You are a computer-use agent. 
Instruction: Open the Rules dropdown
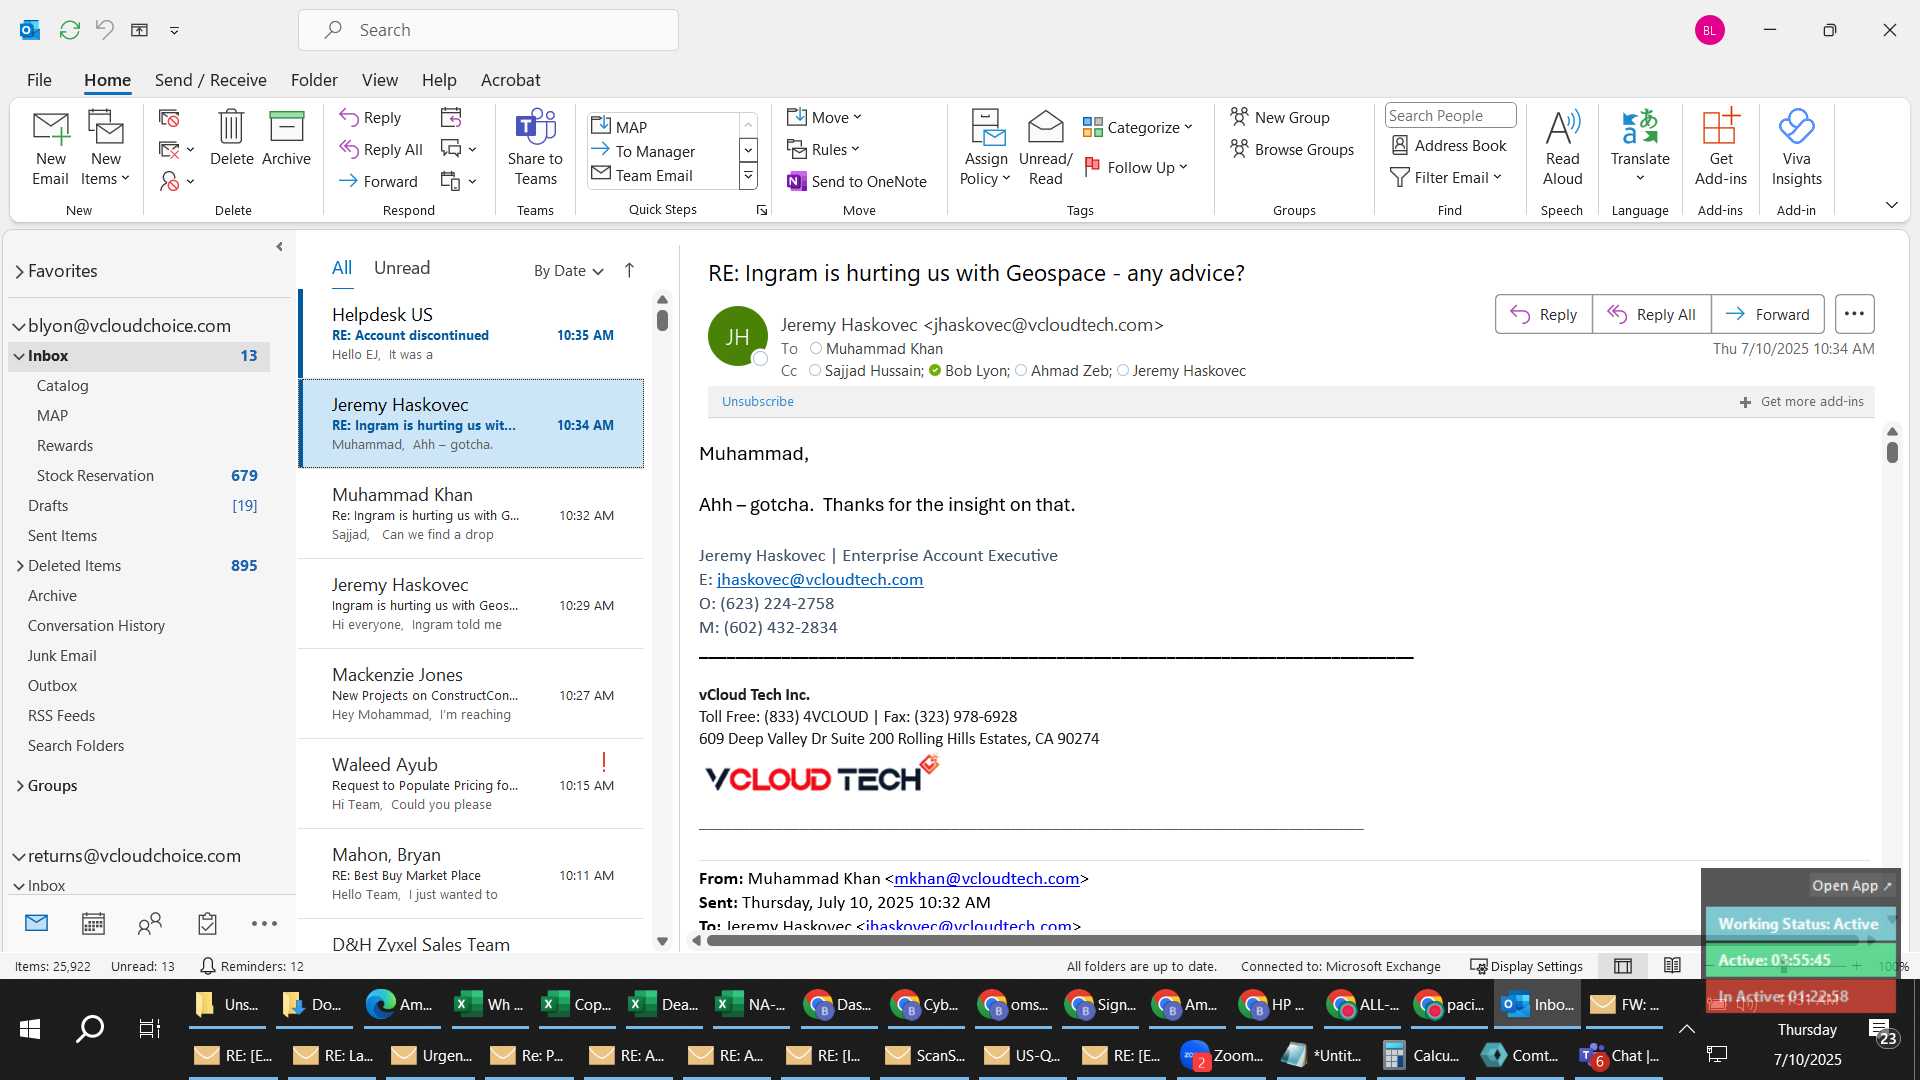tap(823, 149)
